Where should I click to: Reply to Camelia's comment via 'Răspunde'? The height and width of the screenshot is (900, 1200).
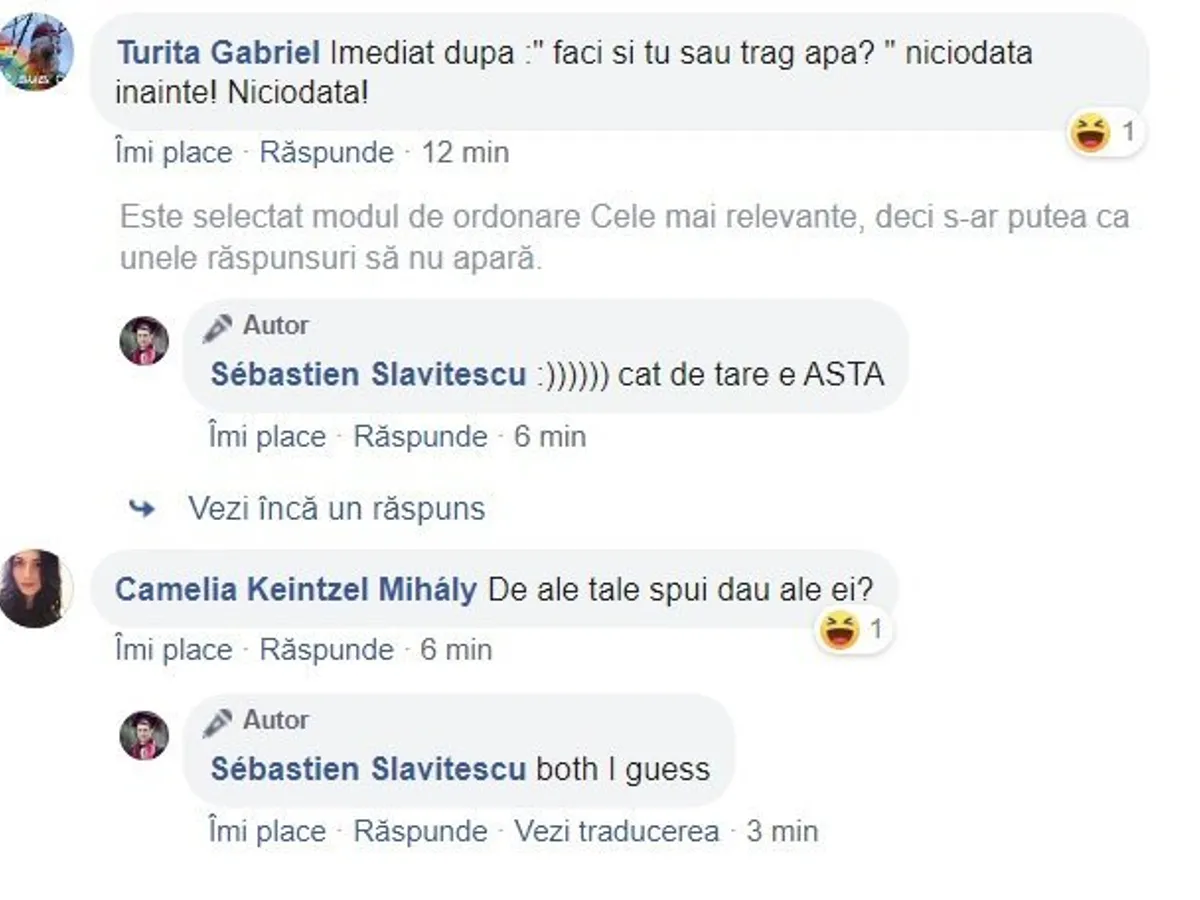point(326,649)
